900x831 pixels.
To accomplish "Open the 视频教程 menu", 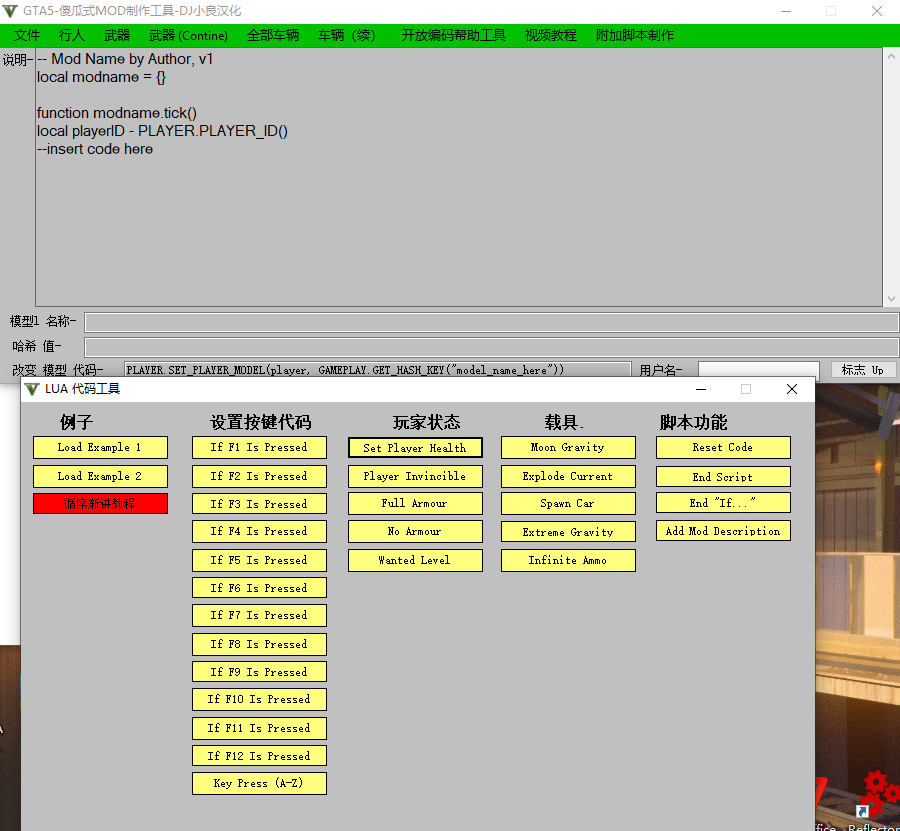I will point(551,35).
